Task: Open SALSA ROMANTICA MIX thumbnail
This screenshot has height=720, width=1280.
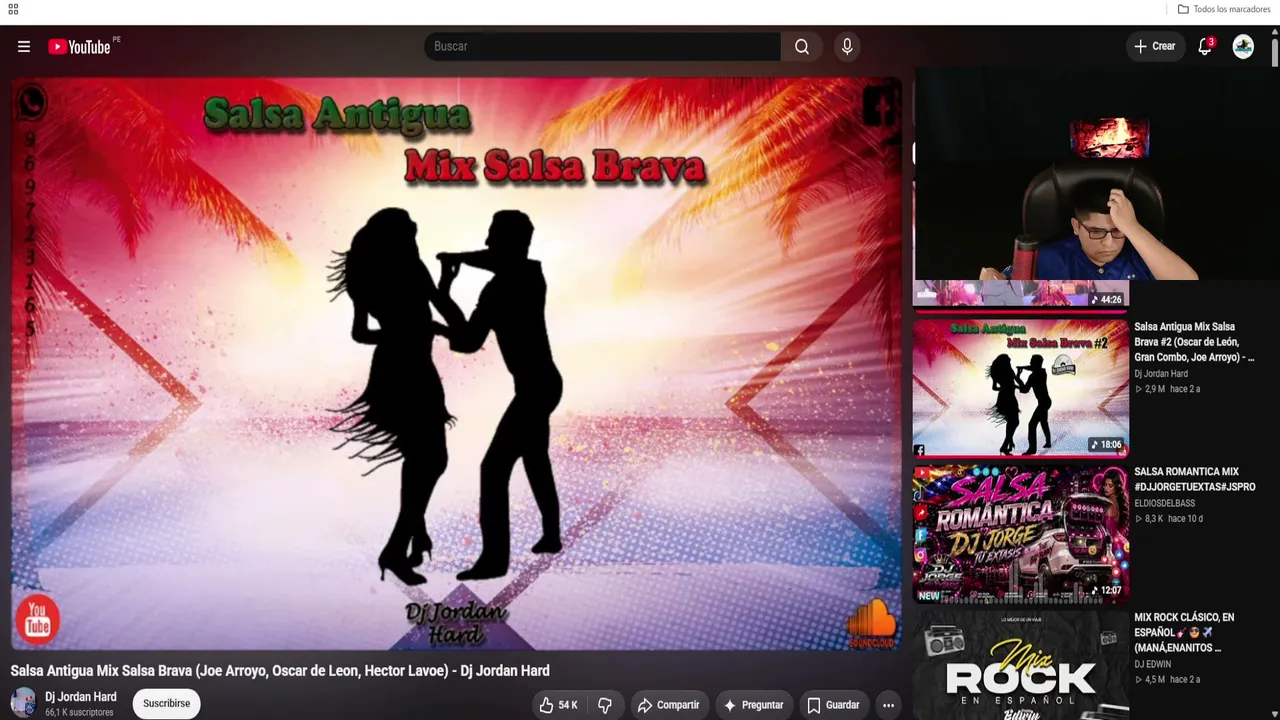Action: [1020, 533]
